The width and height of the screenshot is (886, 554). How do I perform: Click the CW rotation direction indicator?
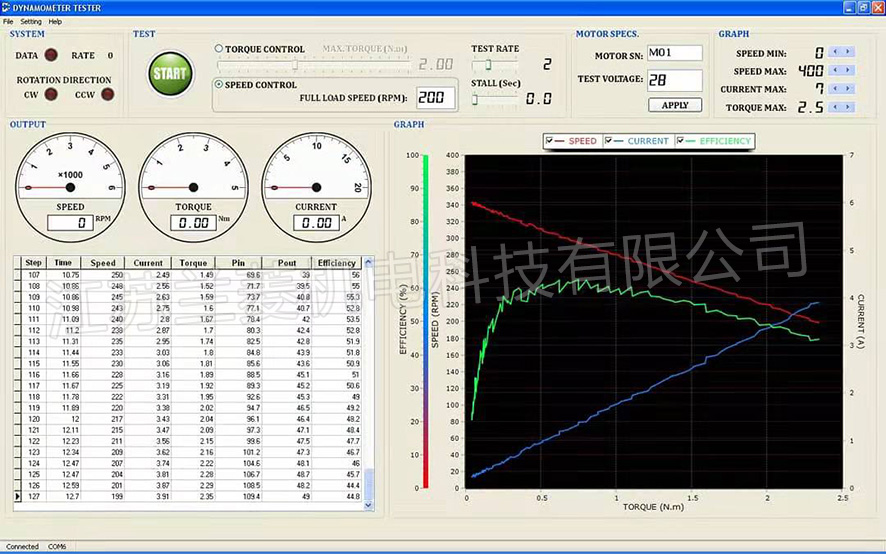click(50, 95)
